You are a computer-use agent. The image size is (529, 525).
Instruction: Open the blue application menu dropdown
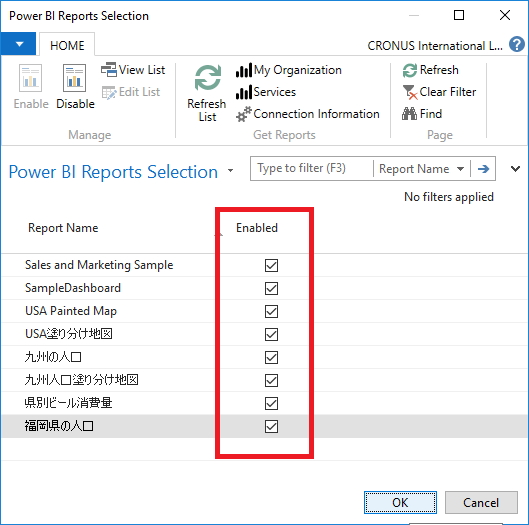(18, 44)
